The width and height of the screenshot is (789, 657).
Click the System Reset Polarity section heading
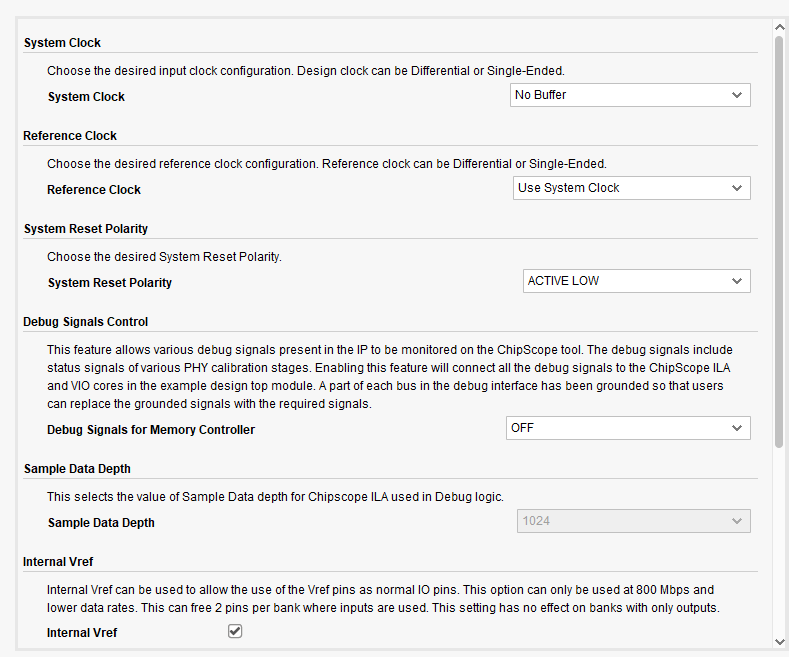[x=86, y=229]
